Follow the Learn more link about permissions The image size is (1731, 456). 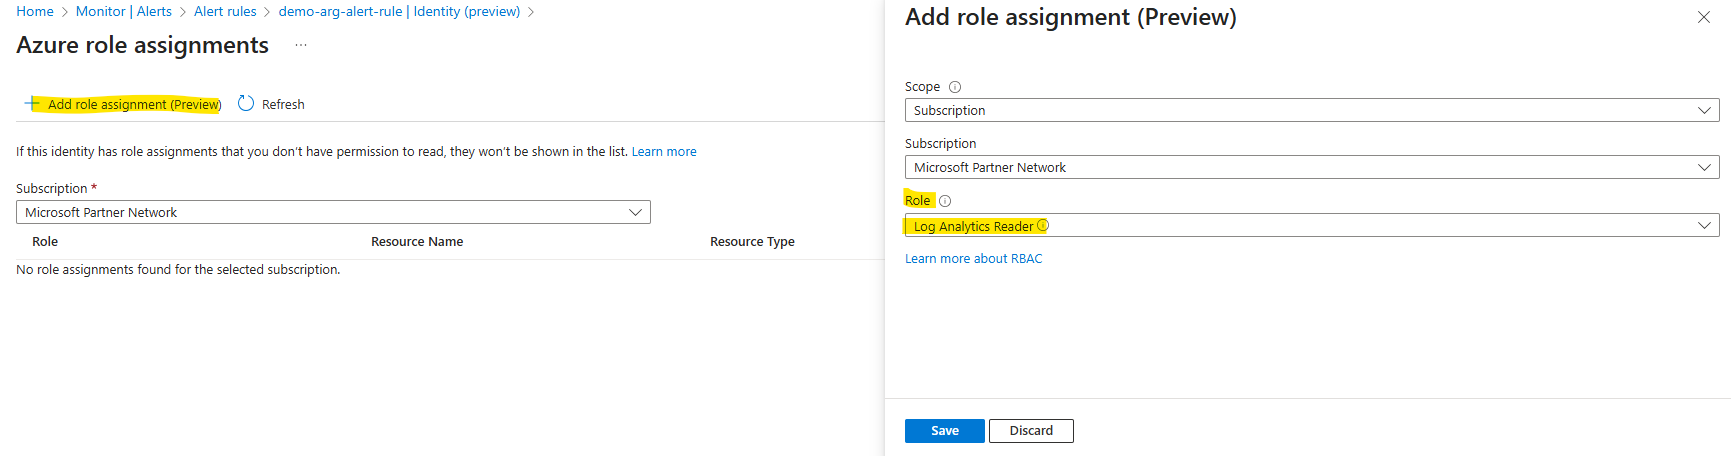pyautogui.click(x=664, y=152)
